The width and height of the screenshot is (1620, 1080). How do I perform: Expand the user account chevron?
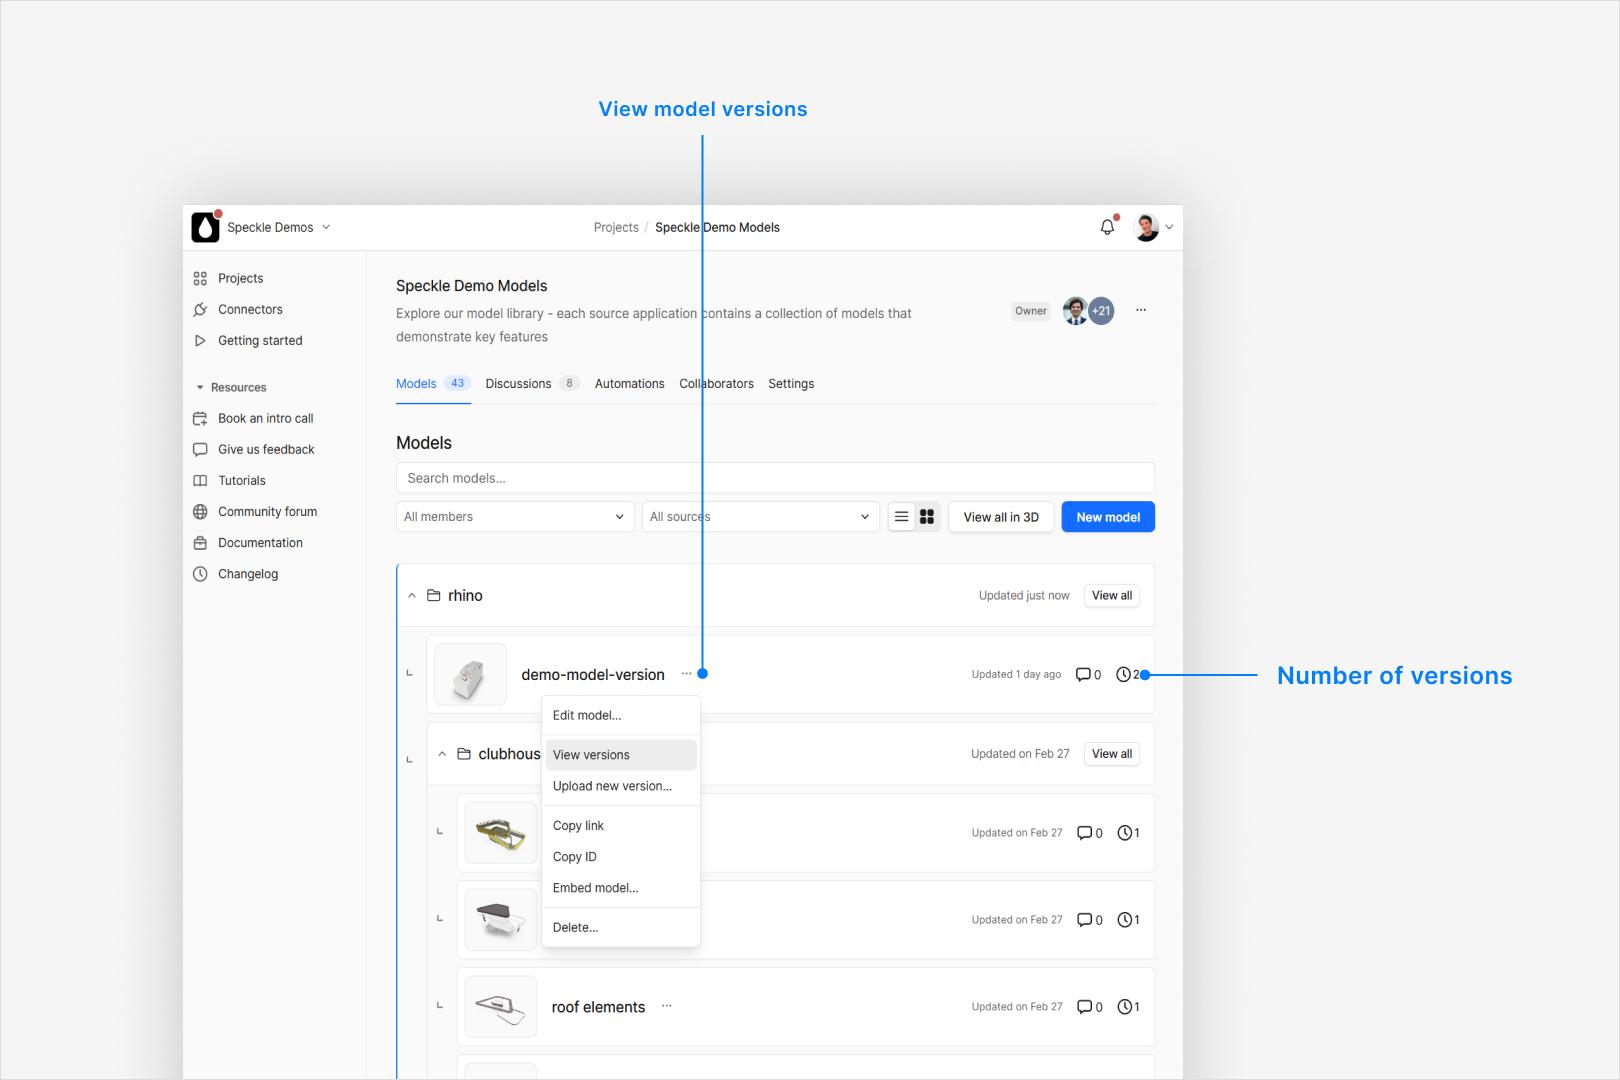click(1169, 227)
